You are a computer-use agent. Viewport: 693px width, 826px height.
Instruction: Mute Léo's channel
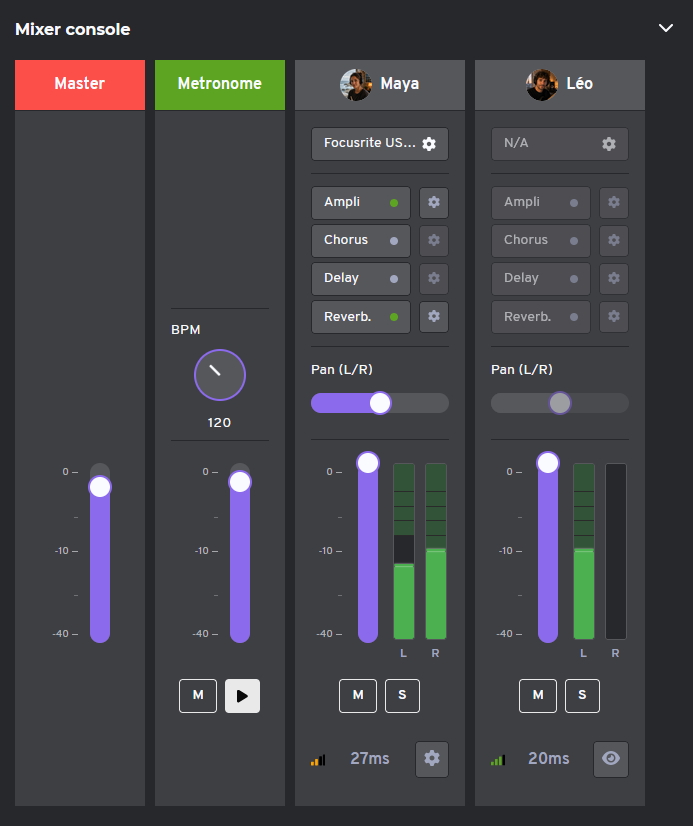(538, 695)
